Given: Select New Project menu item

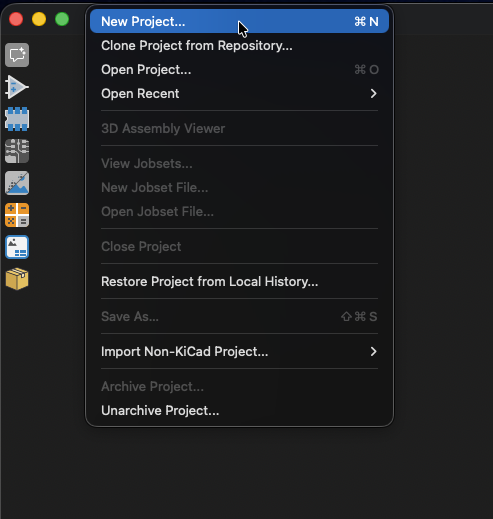Looking at the screenshot, I should [239, 22].
